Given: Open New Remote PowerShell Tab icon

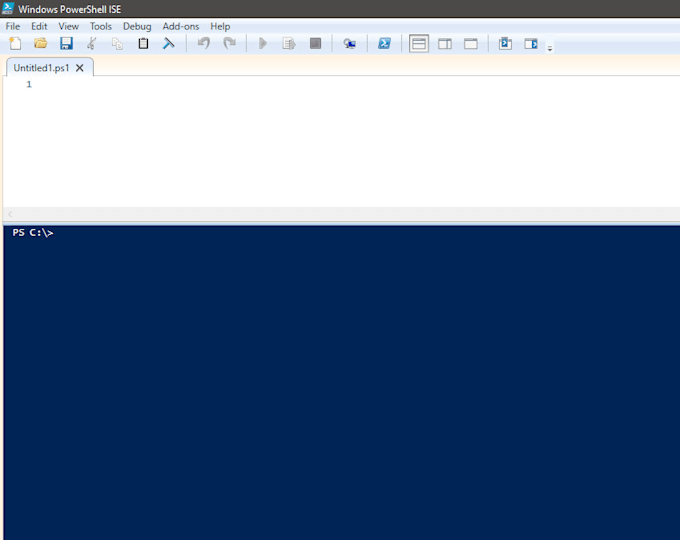Looking at the screenshot, I should 350,43.
